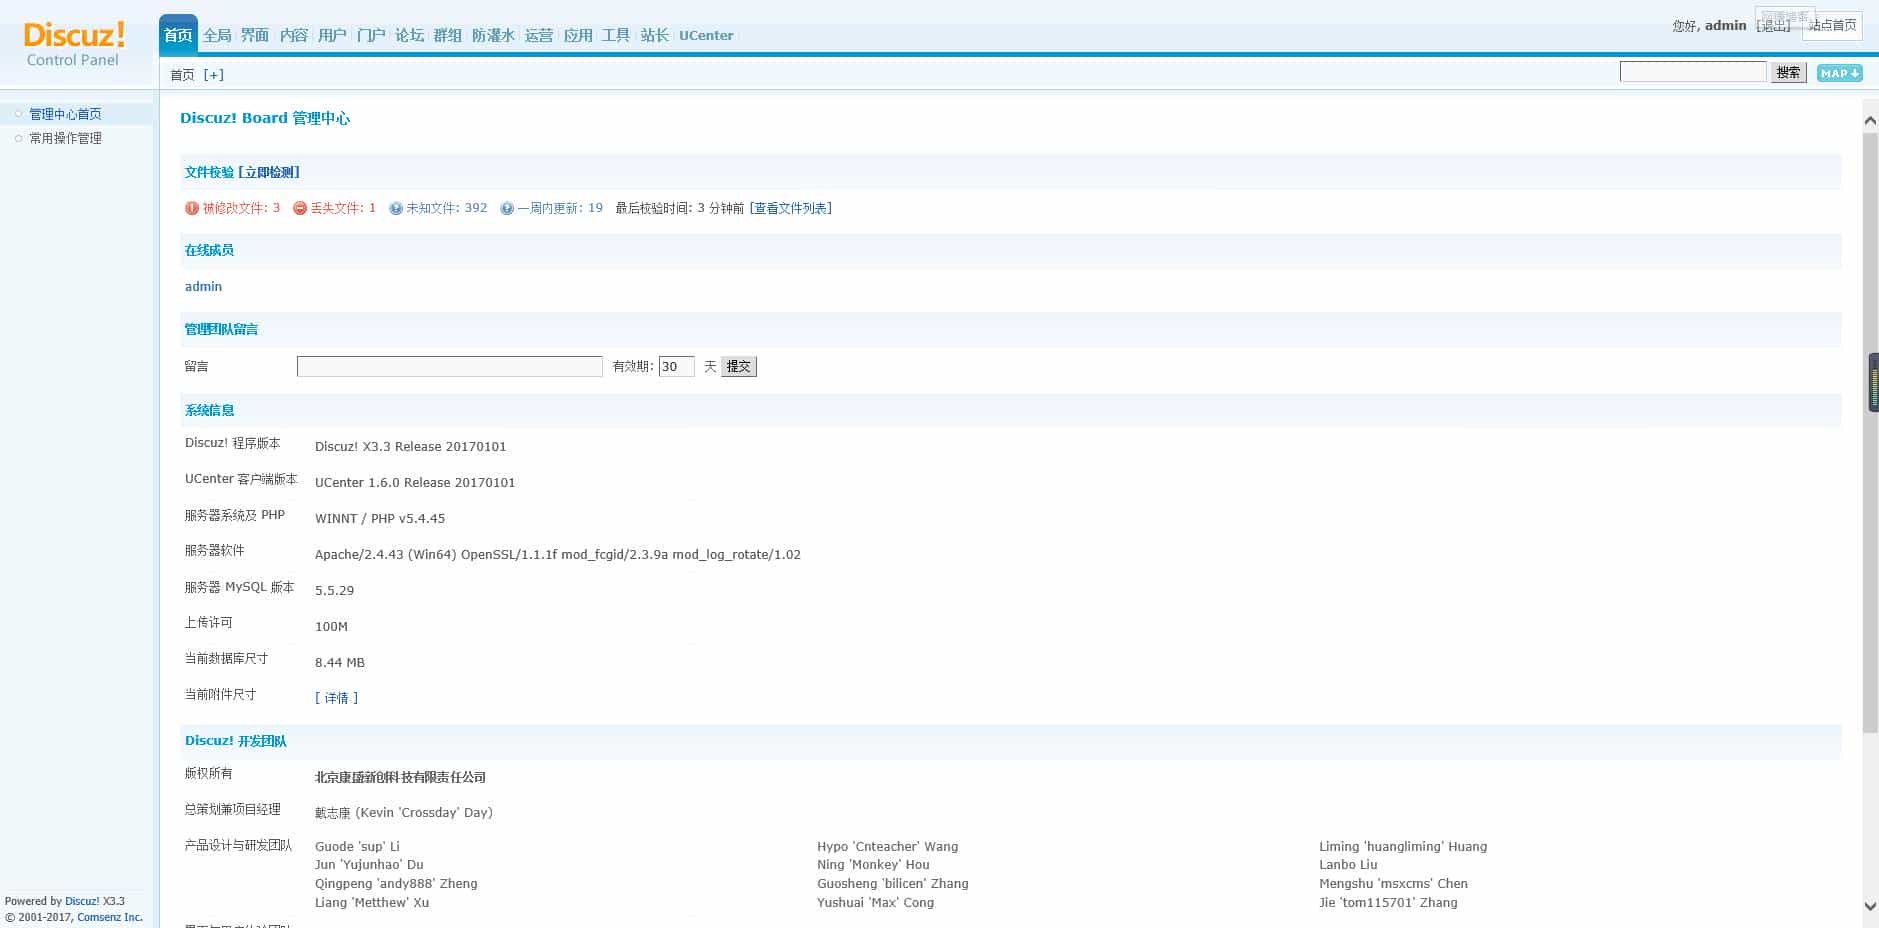Click the 8.44 MB database size value
Image resolution: width=1879 pixels, height=928 pixels.
340,662
